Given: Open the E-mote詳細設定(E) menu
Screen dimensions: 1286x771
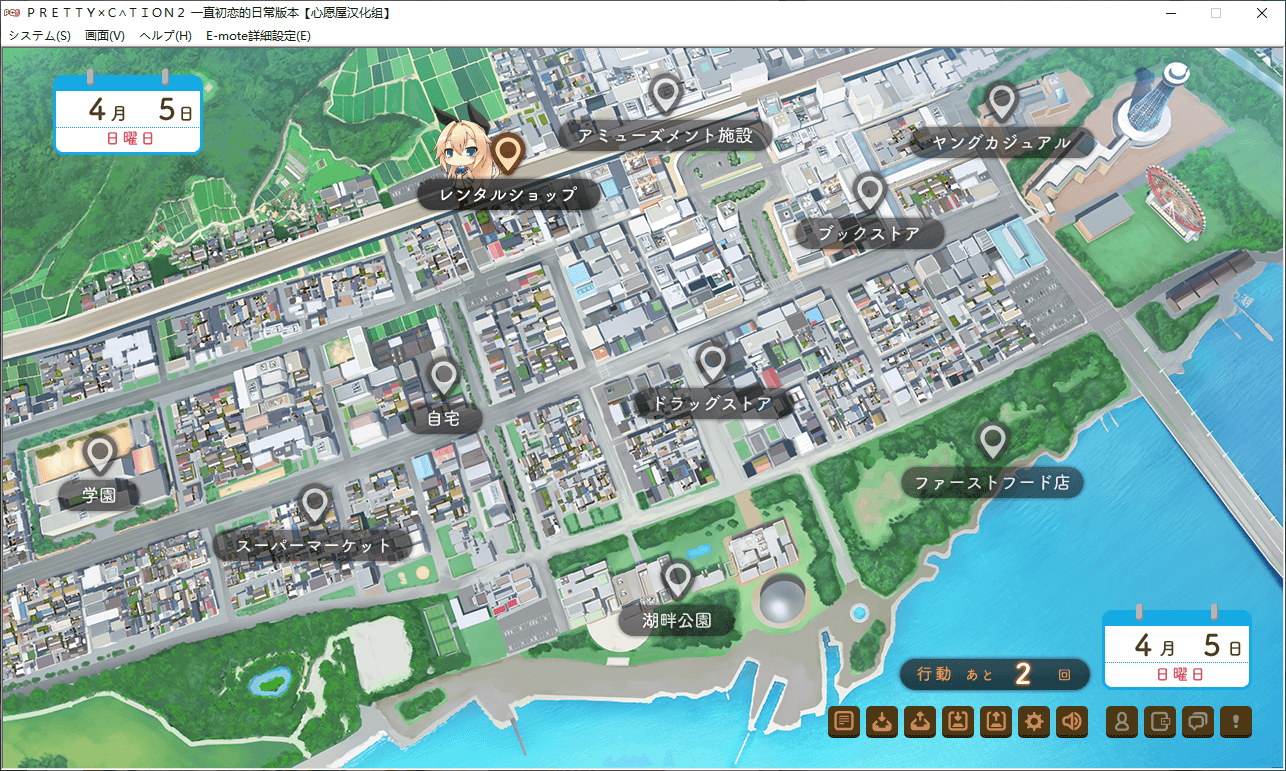Looking at the screenshot, I should click(x=258, y=35).
